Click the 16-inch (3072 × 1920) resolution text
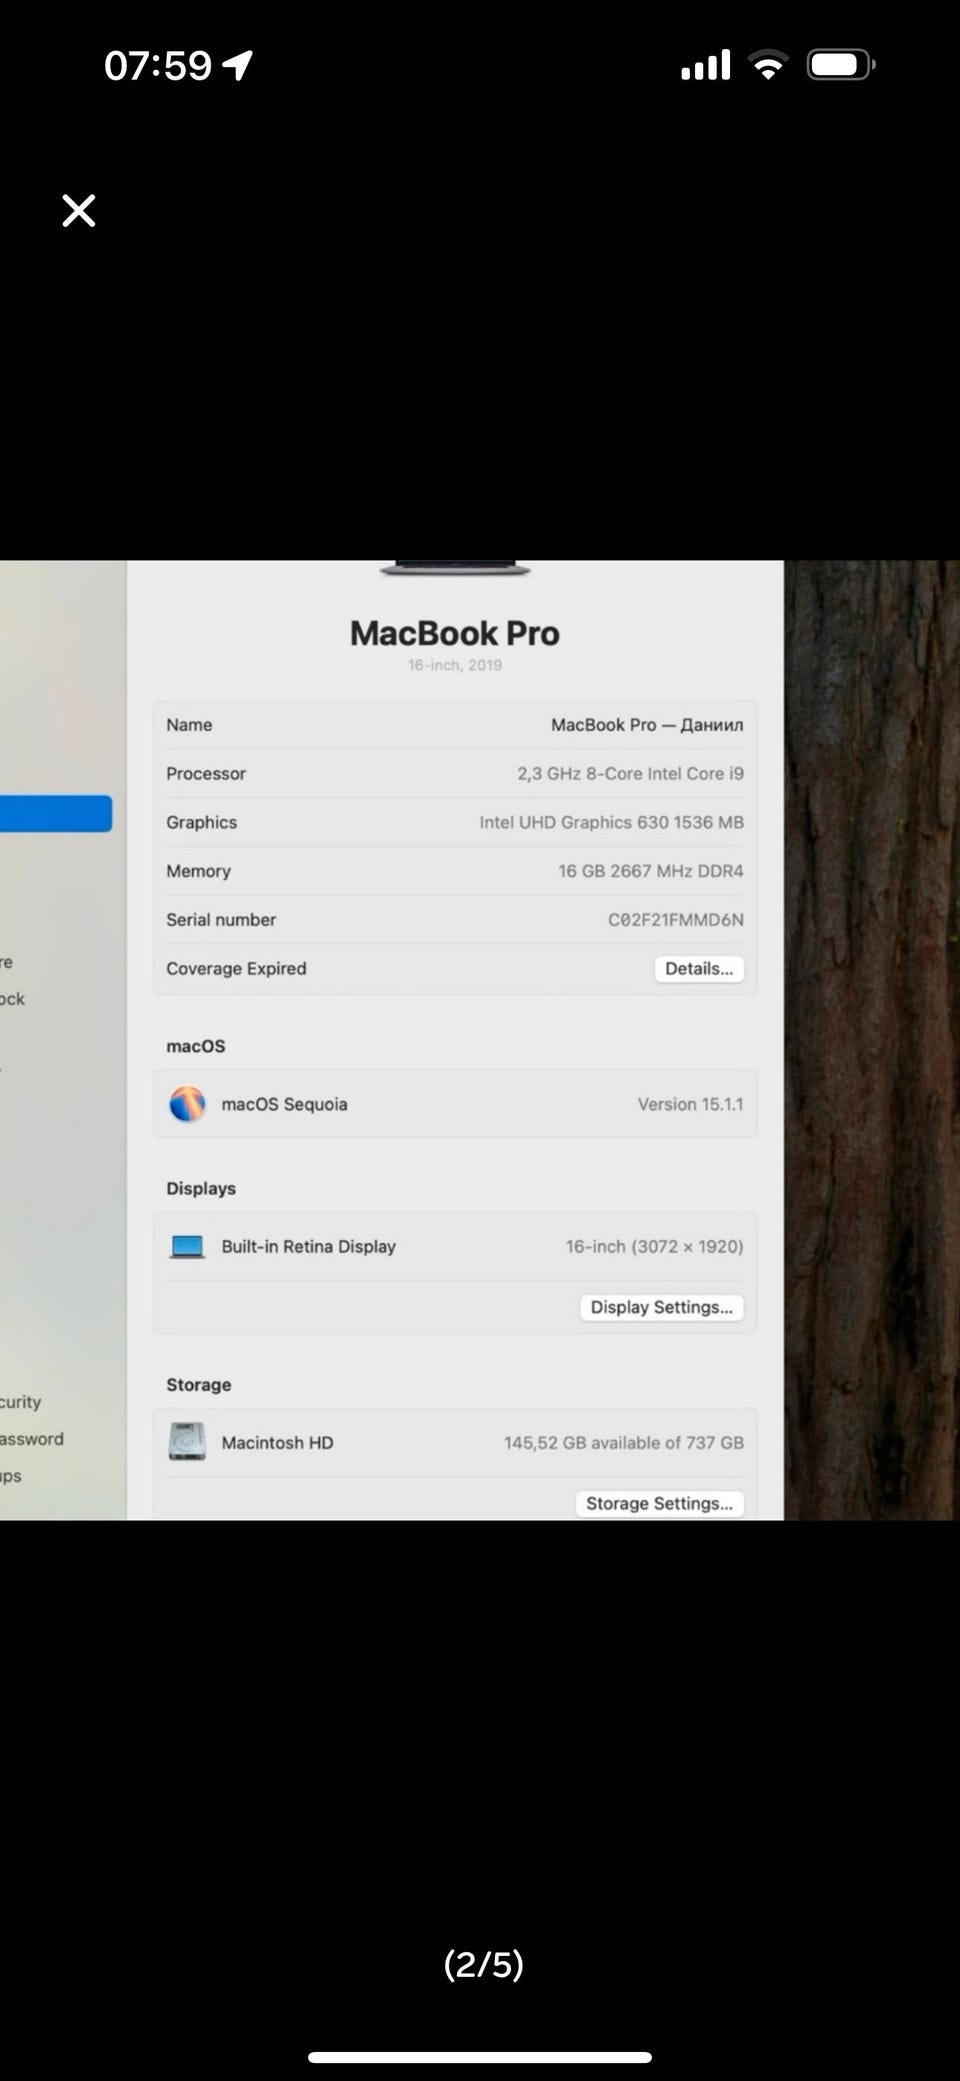960x2081 pixels. click(x=655, y=1247)
